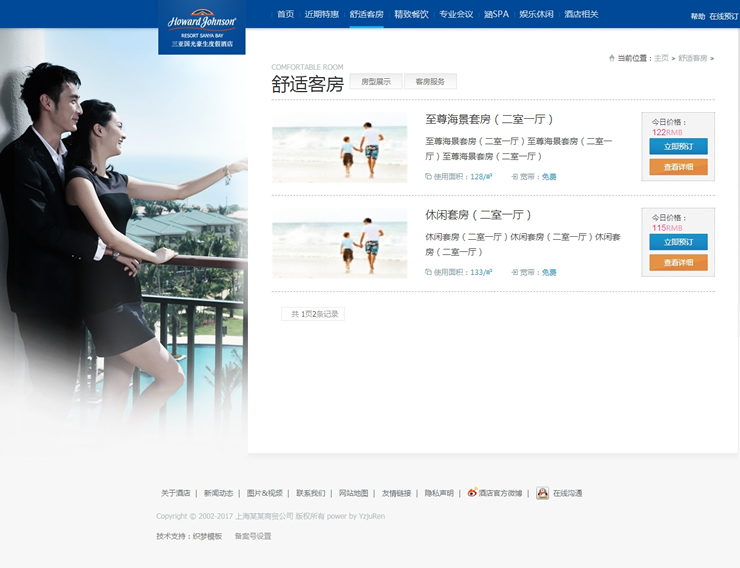Open the 至尊海景套房 room thumbnail image
740x568 pixels.
[x=339, y=147]
